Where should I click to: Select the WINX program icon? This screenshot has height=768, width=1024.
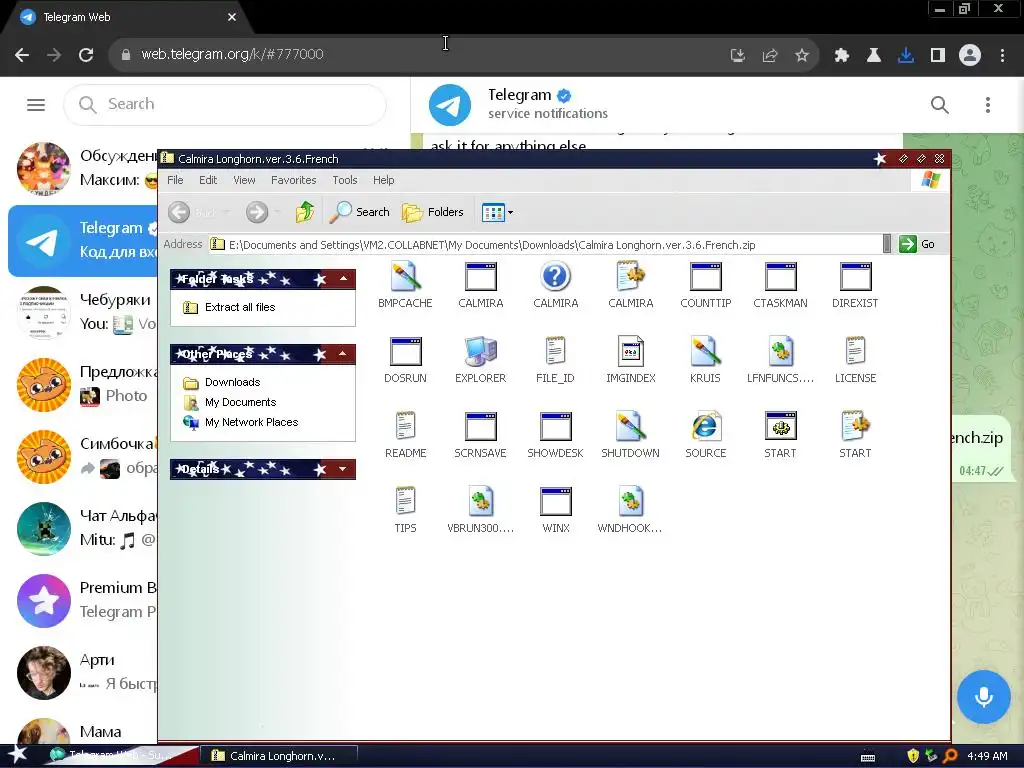pyautogui.click(x=555, y=502)
